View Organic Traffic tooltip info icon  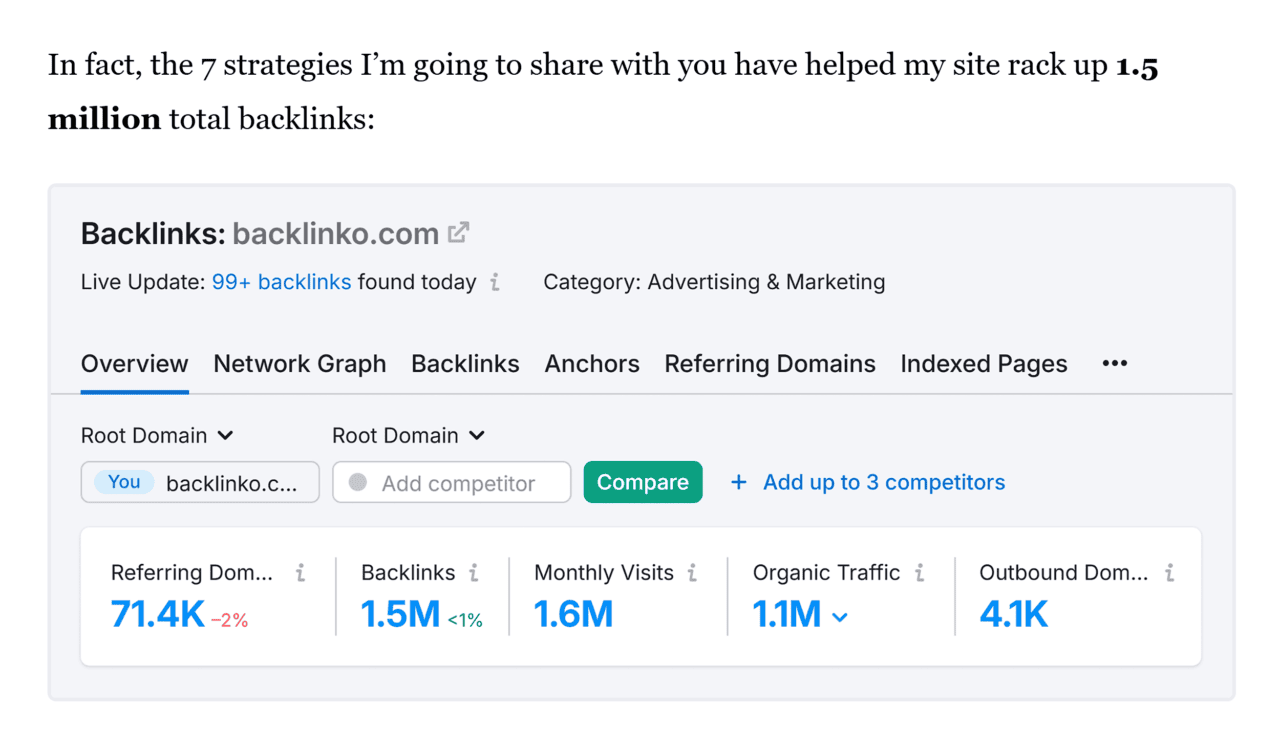pos(918,572)
